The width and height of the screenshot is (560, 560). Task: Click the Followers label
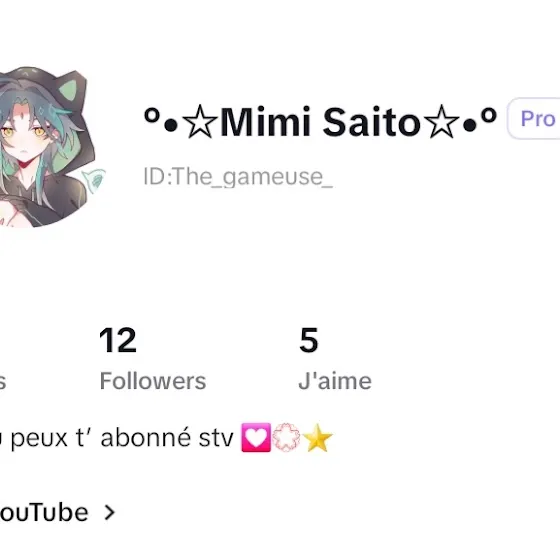[x=153, y=381]
